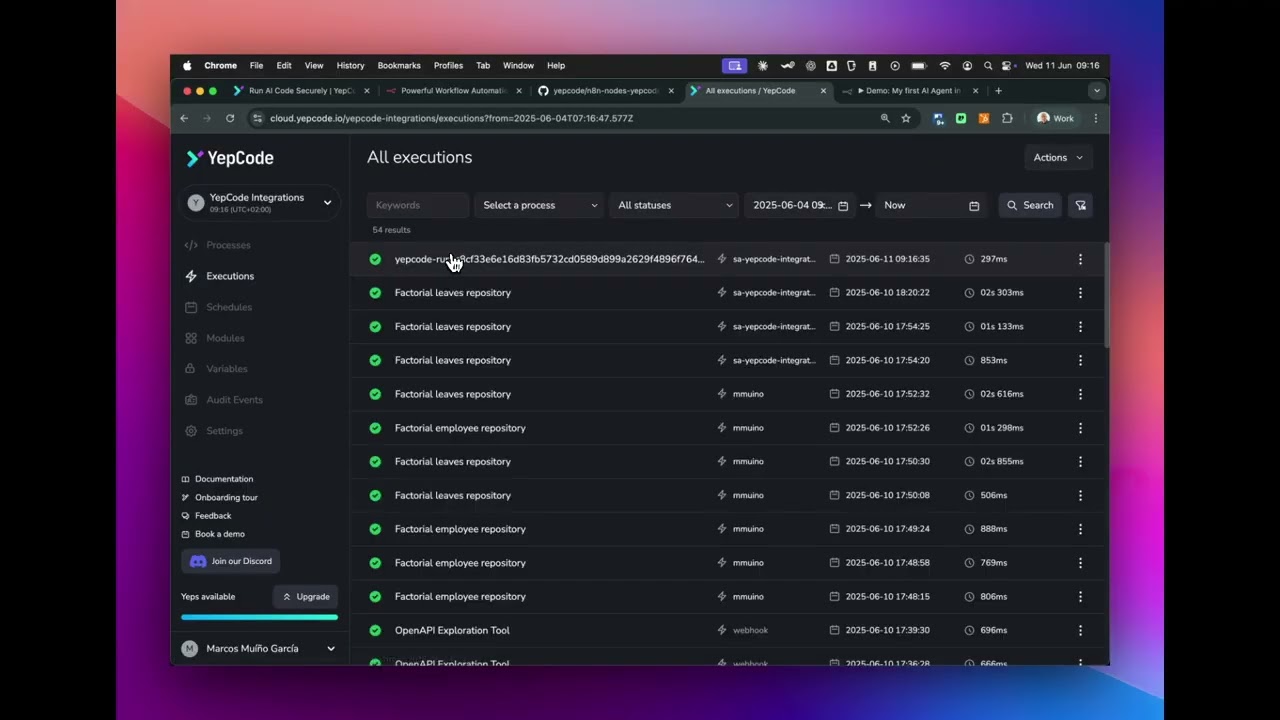Viewport: 1280px width, 720px height.
Task: Click Chrome back arrow
Action: pos(184,118)
